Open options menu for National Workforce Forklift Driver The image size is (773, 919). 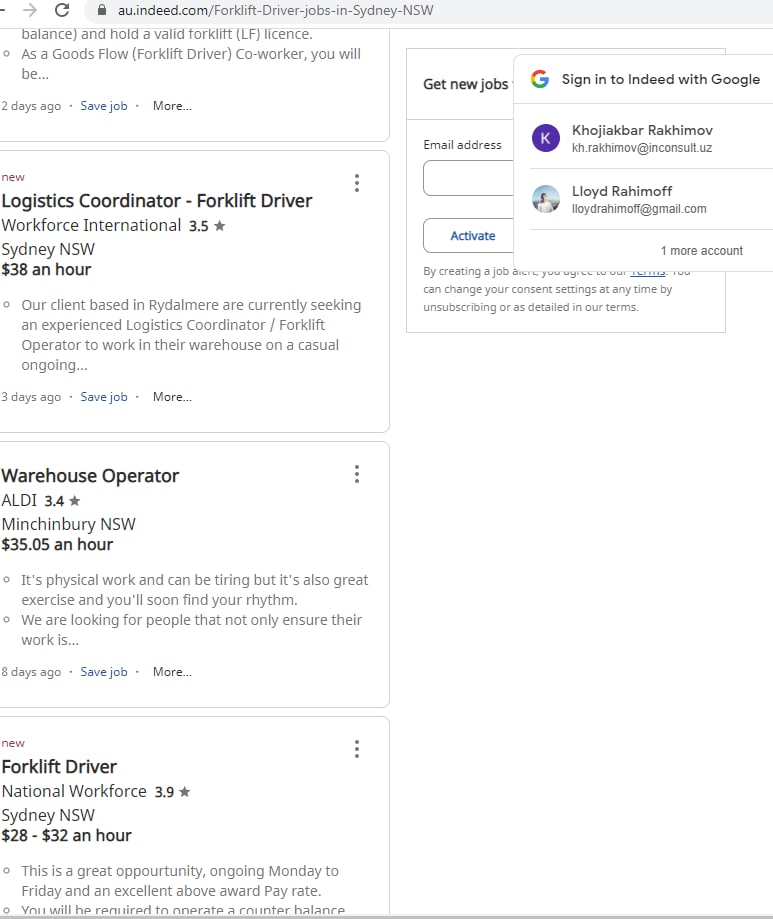click(x=356, y=749)
